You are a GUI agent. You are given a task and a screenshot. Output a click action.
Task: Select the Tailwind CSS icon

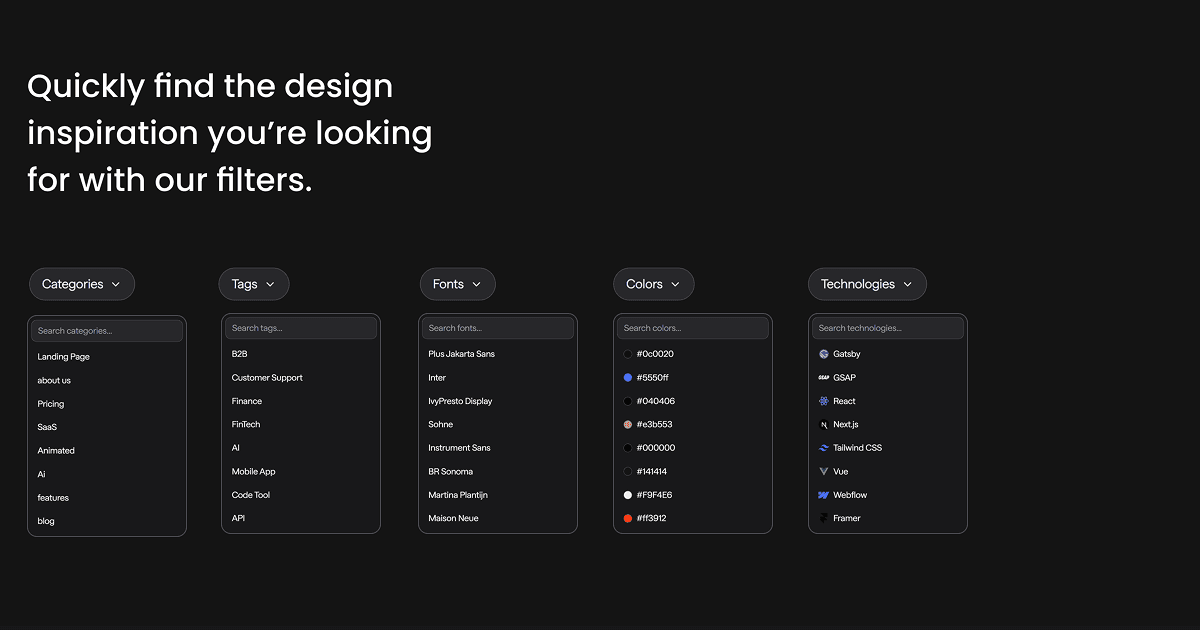[x=824, y=448]
